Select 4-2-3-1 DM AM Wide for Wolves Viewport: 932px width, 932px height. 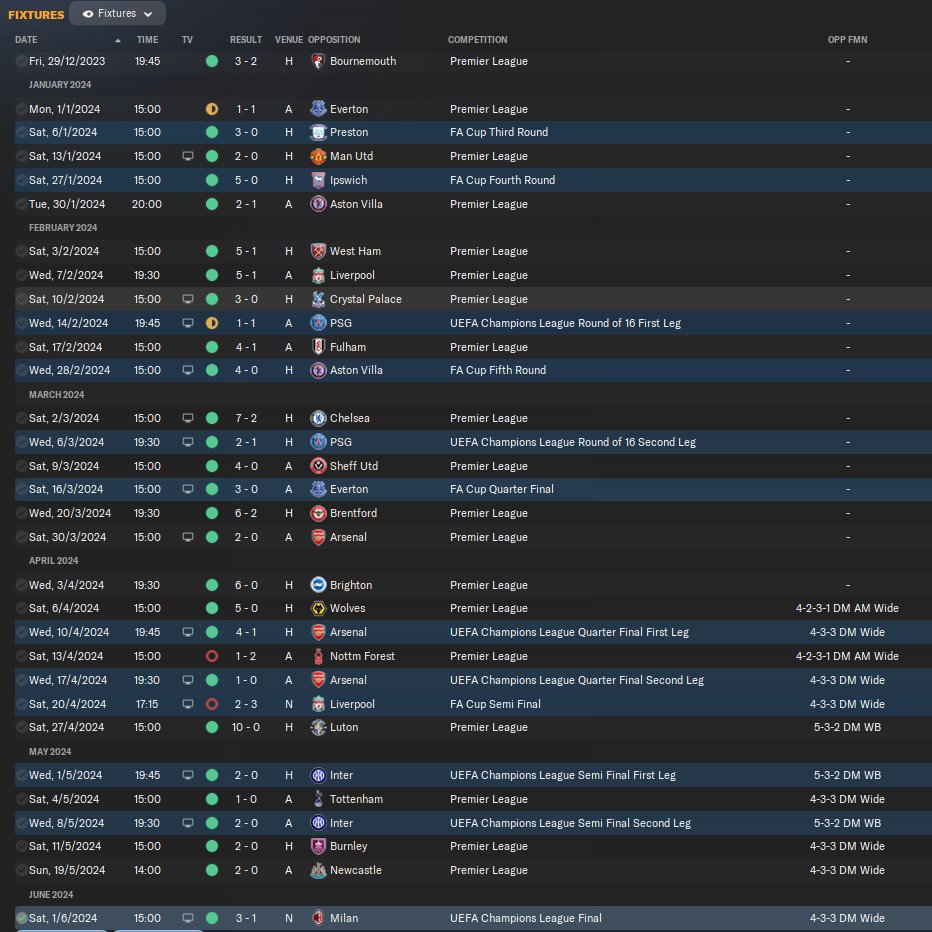coord(847,608)
